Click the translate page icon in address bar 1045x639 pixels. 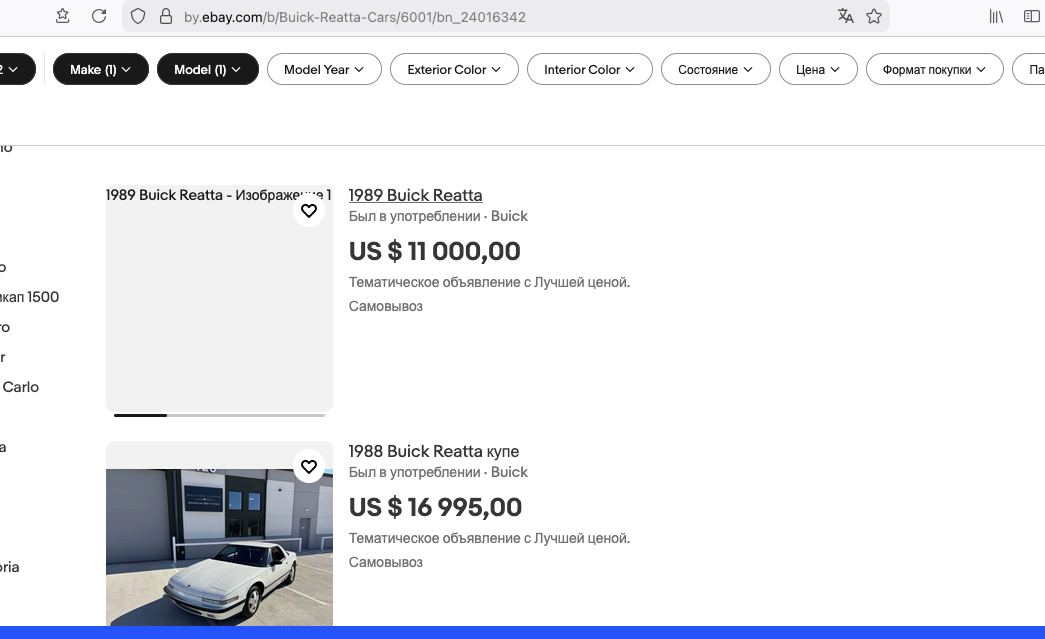846,16
